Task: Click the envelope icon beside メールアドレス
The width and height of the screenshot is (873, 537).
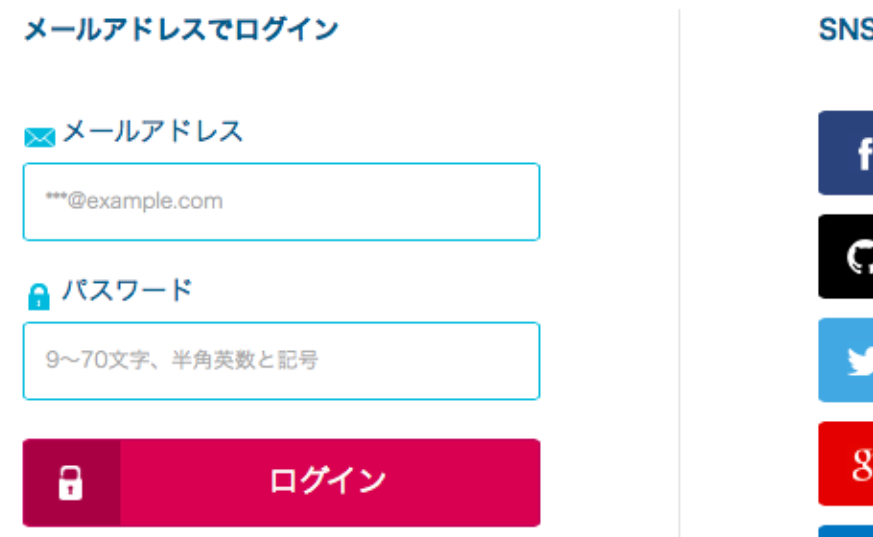Action: tap(40, 137)
